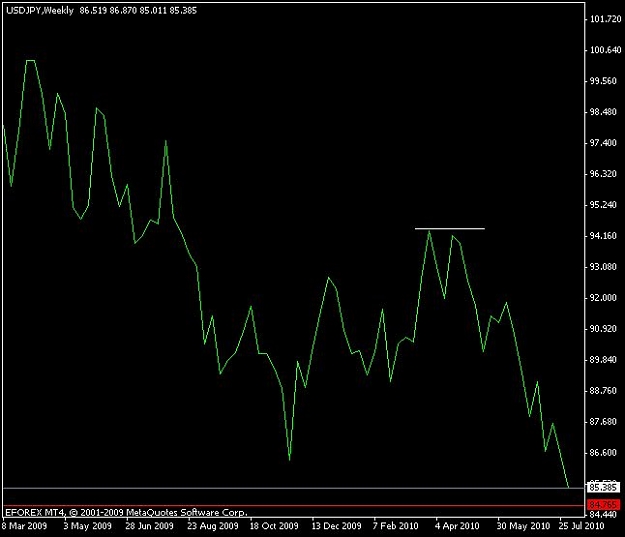Screen dimensions: 625x537
Task: Click the 25 Jul 2010 date label
Action: pos(581,526)
